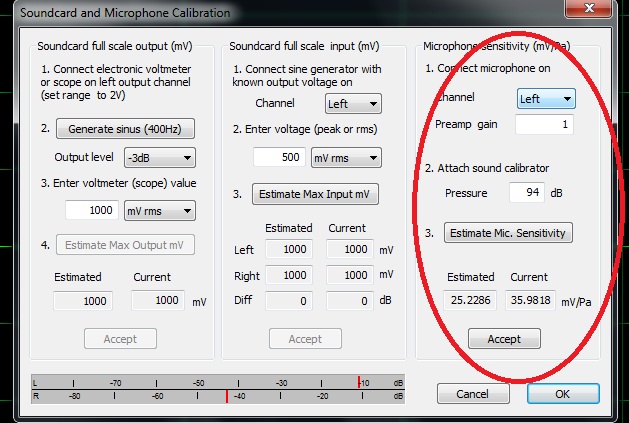The height and width of the screenshot is (423, 629).
Task: Open input voltage mV rms dropdown
Action: 346,158
